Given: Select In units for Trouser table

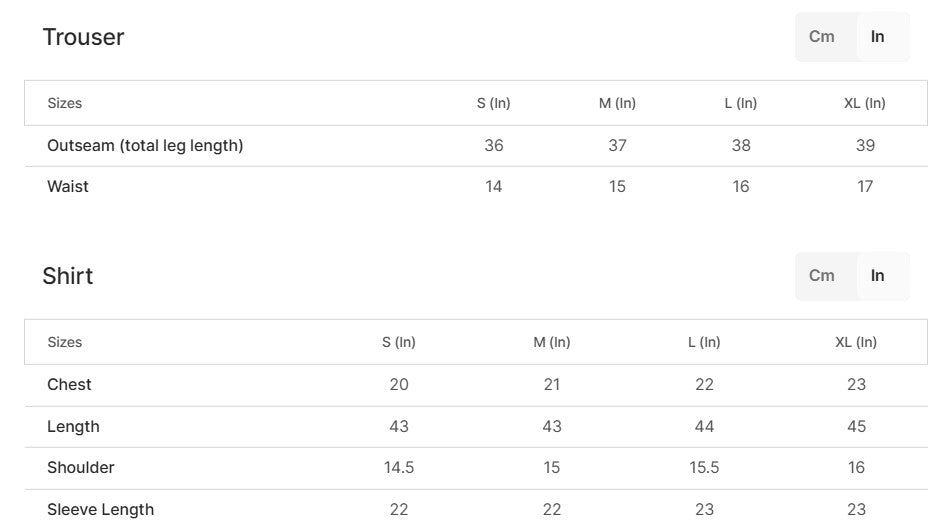Looking at the screenshot, I should pyautogui.click(x=877, y=37).
